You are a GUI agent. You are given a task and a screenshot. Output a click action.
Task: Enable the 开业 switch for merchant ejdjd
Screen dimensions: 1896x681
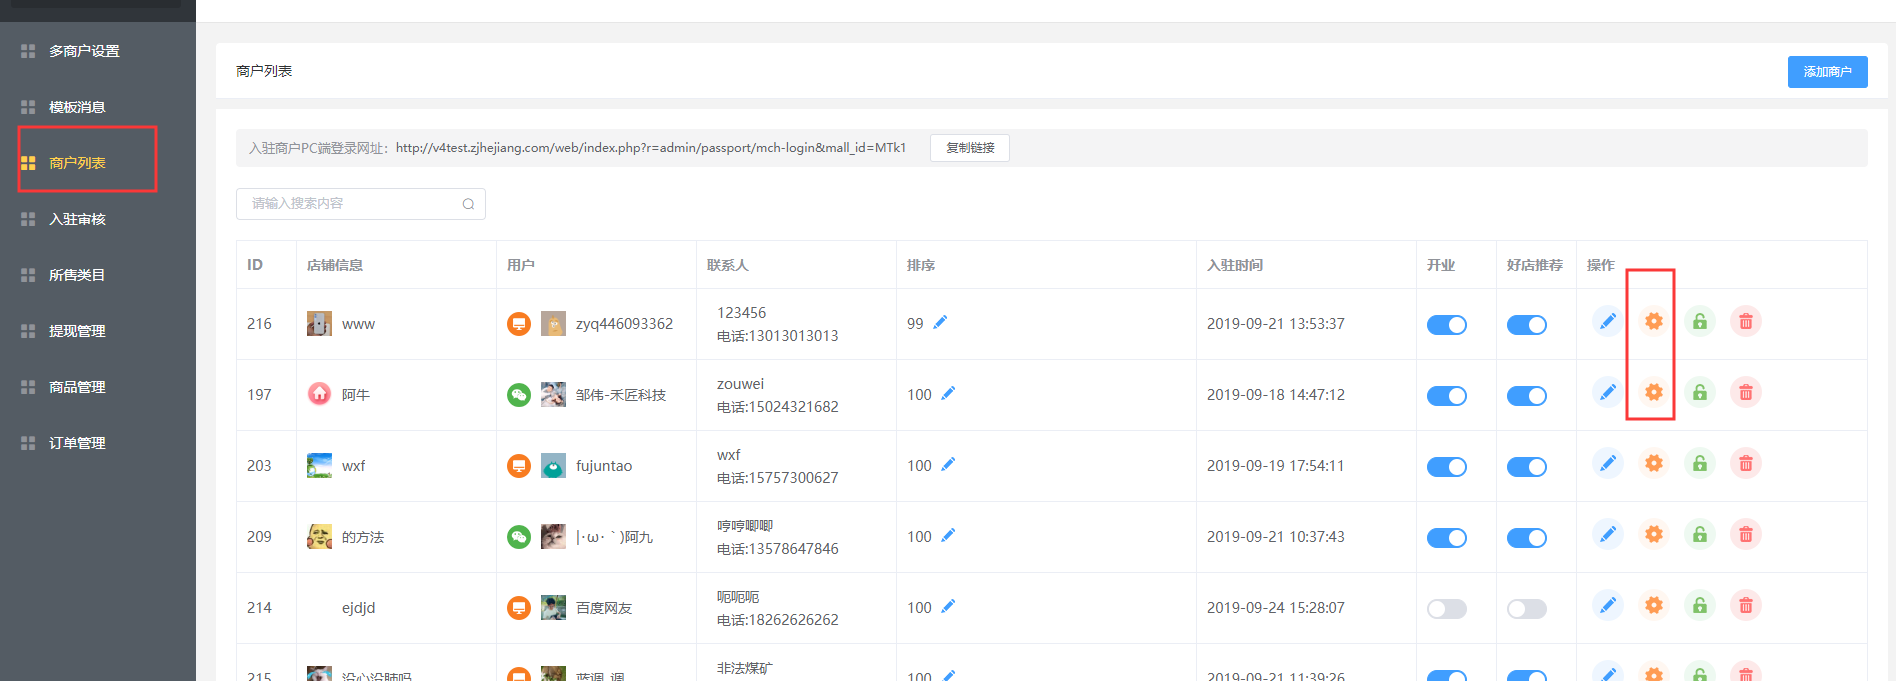[x=1446, y=609]
